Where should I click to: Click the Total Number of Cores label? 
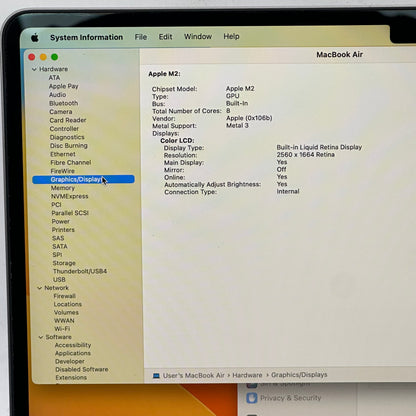tap(187, 111)
